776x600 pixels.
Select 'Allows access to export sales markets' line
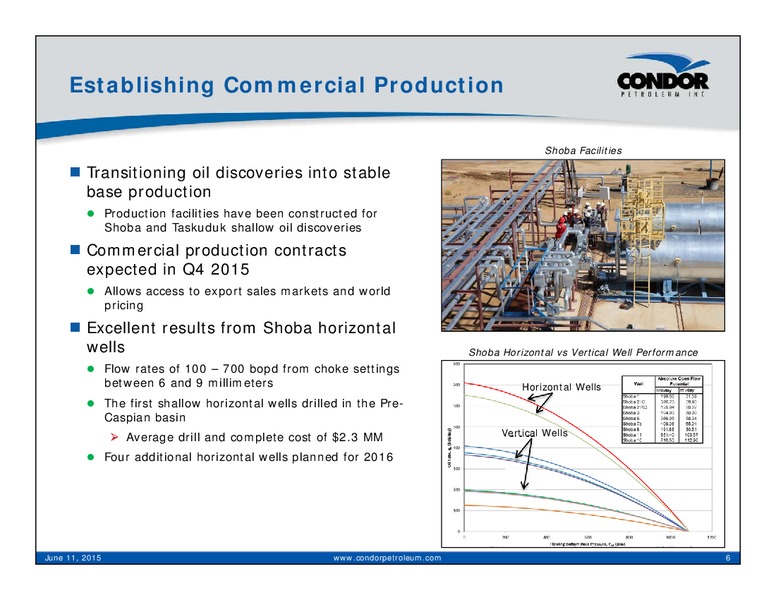pyautogui.click(x=247, y=291)
